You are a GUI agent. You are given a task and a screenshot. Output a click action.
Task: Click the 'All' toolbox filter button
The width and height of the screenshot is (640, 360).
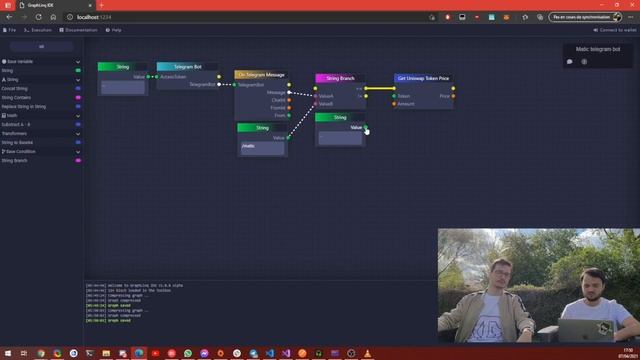click(42, 47)
